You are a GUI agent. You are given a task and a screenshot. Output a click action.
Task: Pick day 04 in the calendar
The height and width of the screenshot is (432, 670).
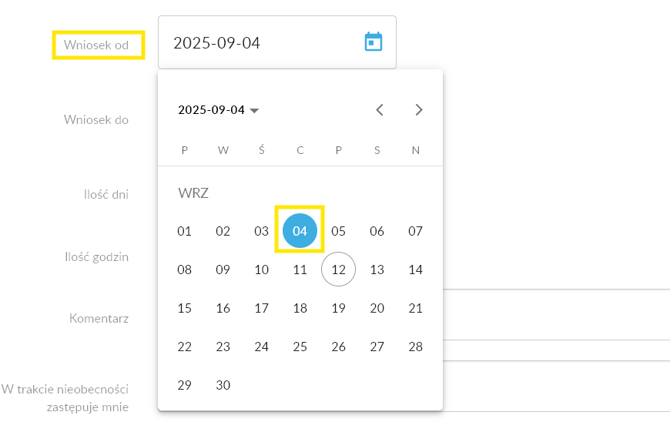coord(300,231)
